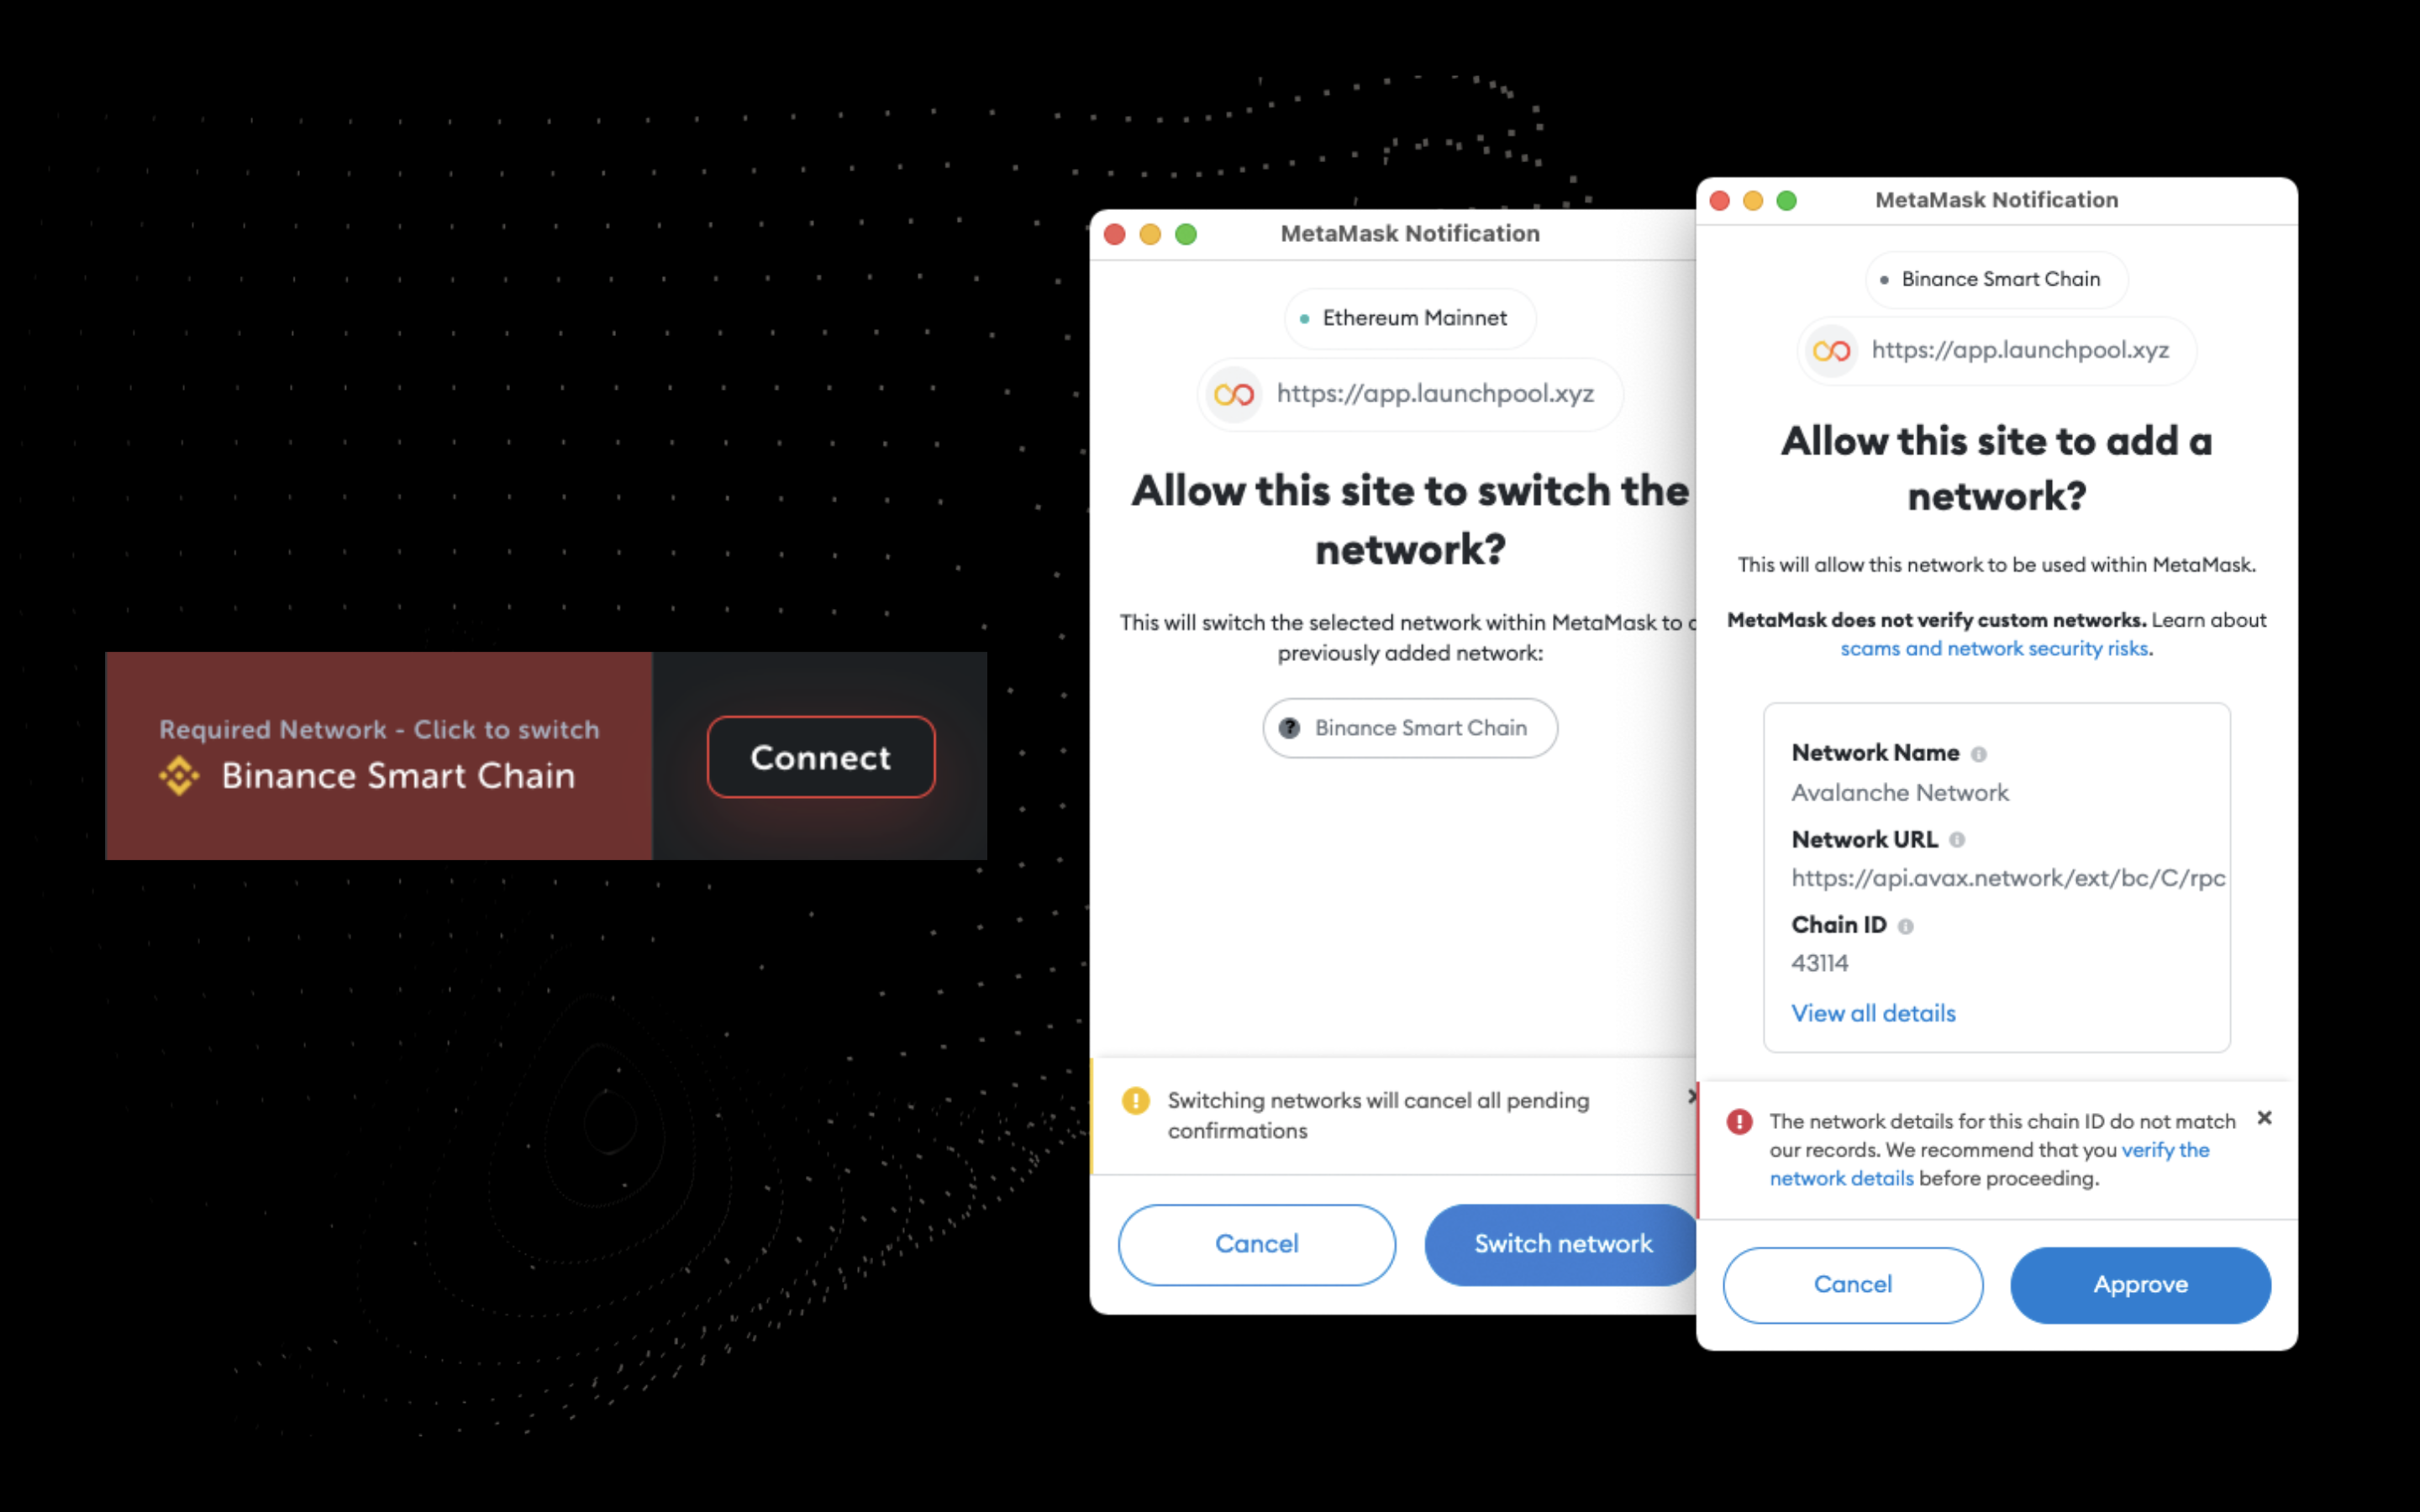Image resolution: width=2420 pixels, height=1512 pixels.
Task: Click Cancel on the switch network dialog
Action: pyautogui.click(x=1256, y=1244)
